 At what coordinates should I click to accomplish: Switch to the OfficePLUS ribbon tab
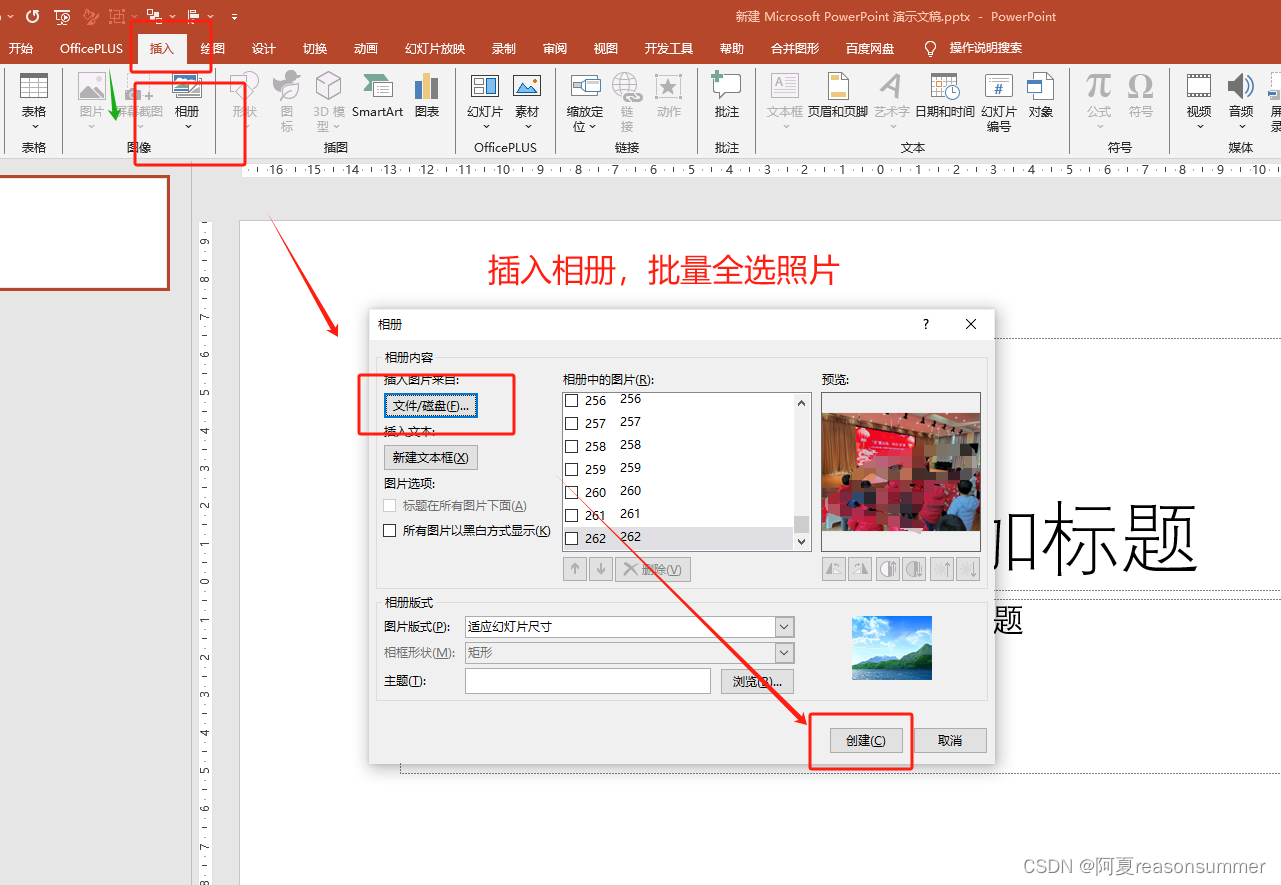click(x=91, y=49)
